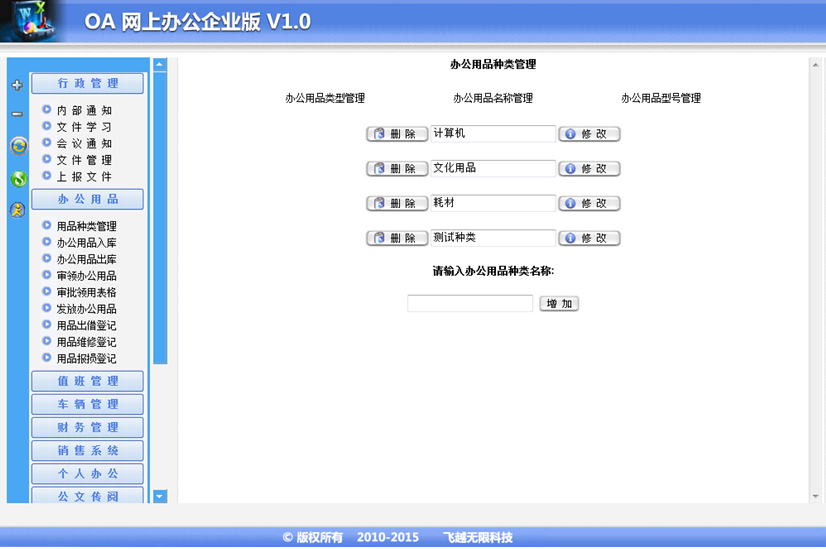Click 修改 button next to 测试种类
Screen dimensions: 826x549
click(x=589, y=239)
